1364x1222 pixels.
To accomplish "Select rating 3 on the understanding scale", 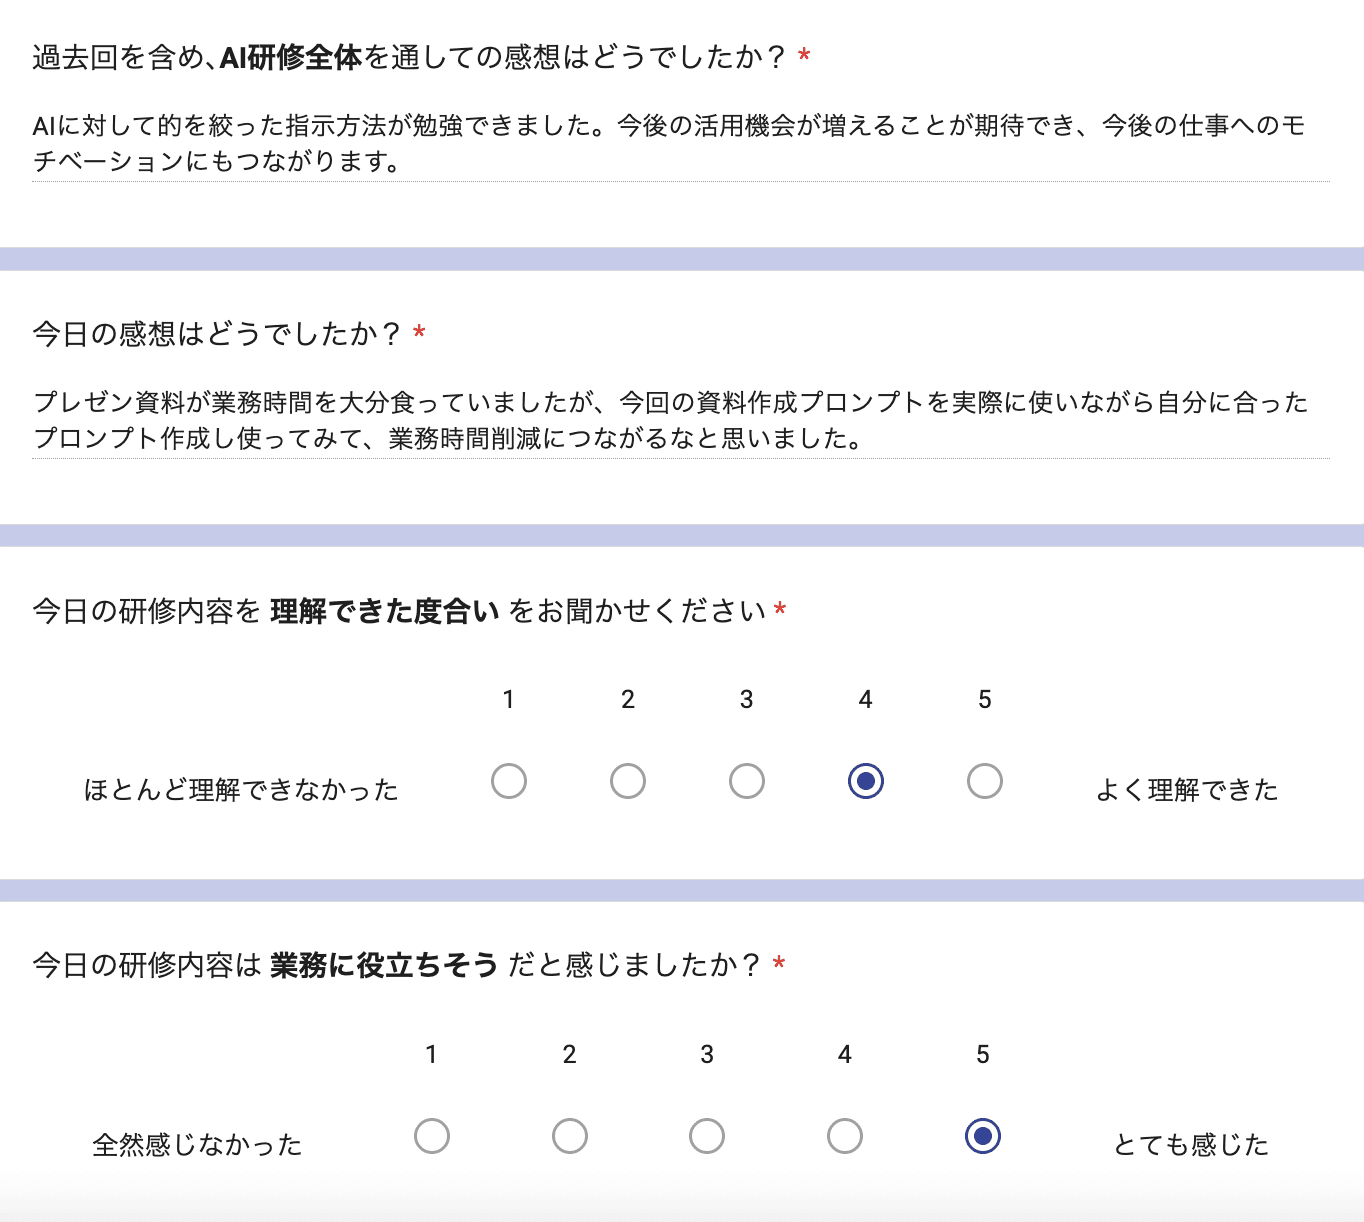I will (x=746, y=781).
